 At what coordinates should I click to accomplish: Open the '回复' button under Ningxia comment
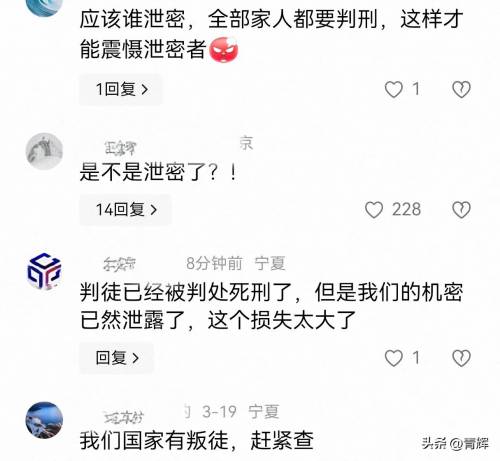[x=117, y=358]
